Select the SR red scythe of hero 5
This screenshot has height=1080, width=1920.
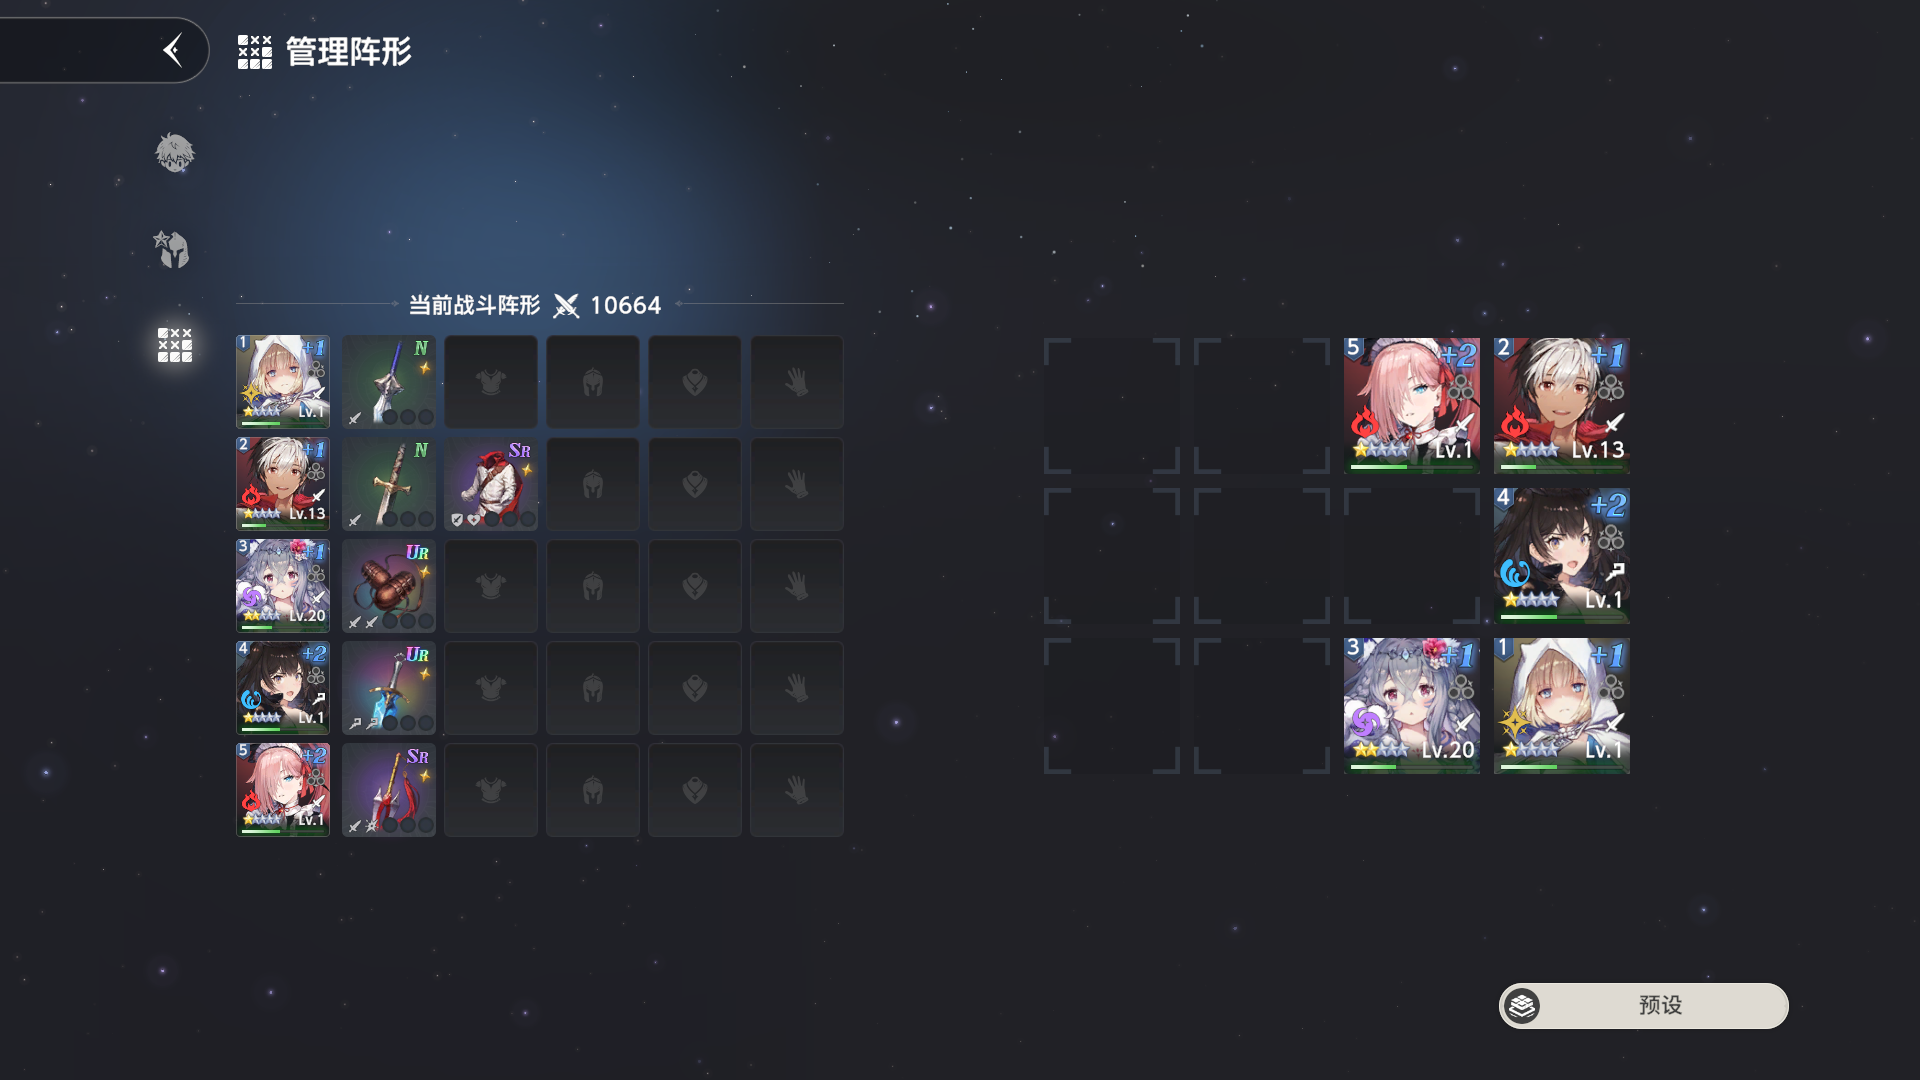(x=389, y=790)
